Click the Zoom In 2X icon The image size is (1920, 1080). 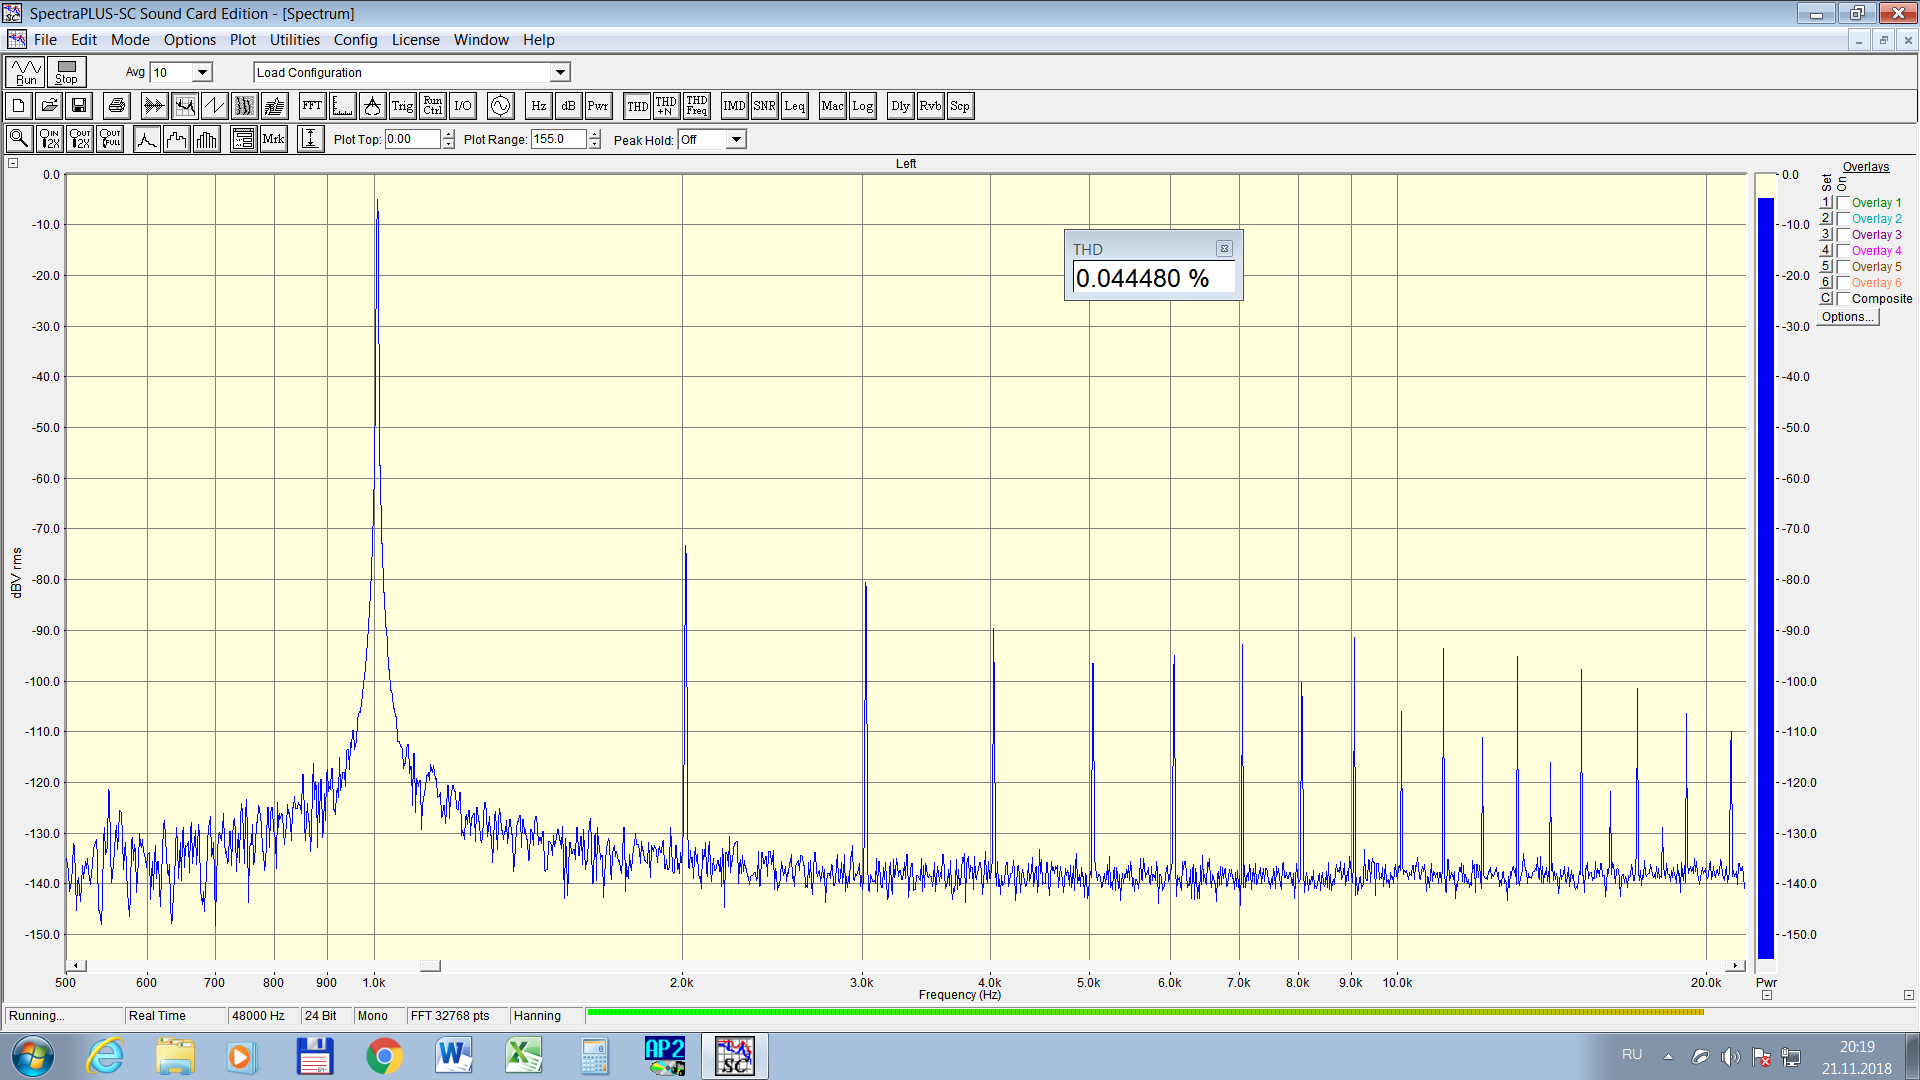coord(49,139)
